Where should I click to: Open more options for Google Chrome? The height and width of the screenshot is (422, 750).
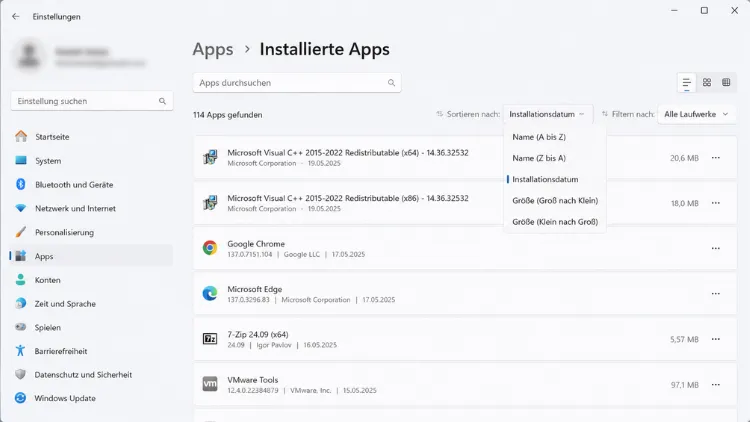[x=716, y=248]
